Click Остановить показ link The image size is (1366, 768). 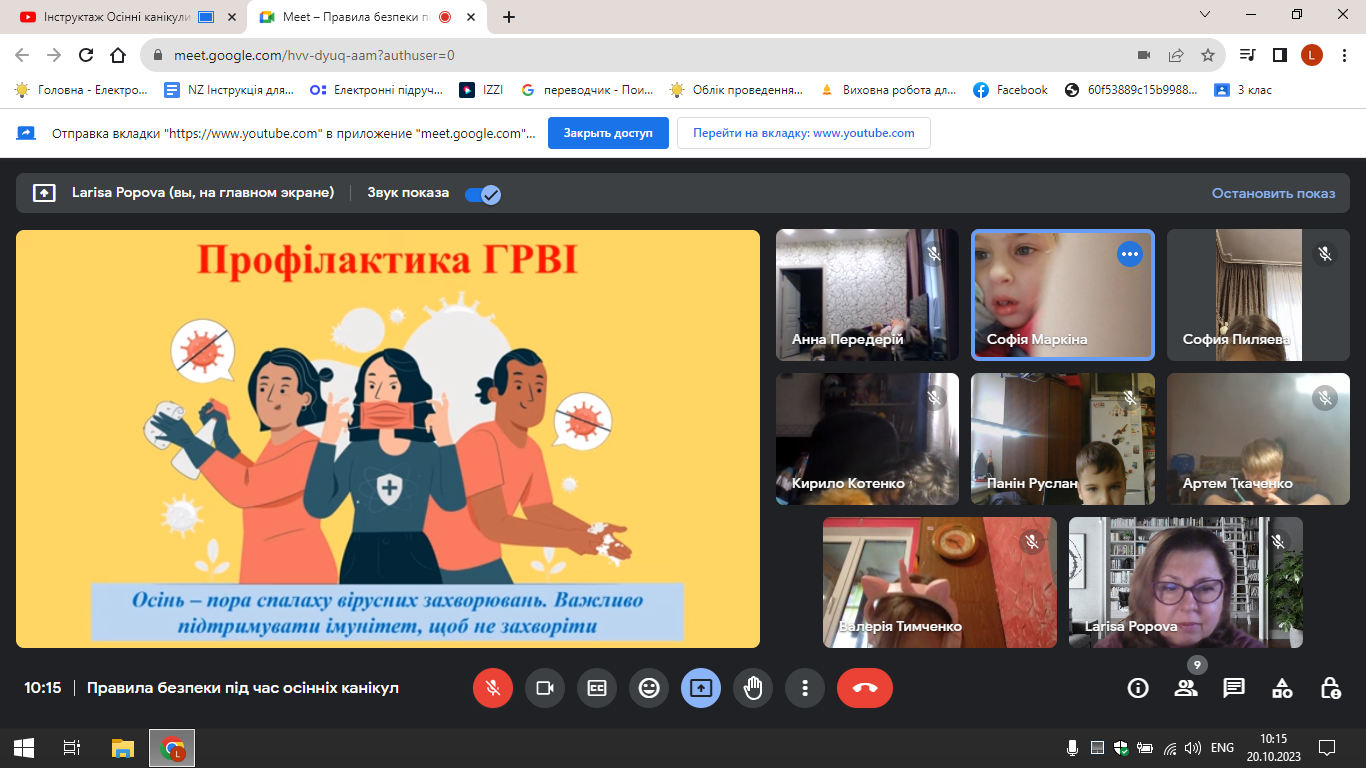point(1273,193)
